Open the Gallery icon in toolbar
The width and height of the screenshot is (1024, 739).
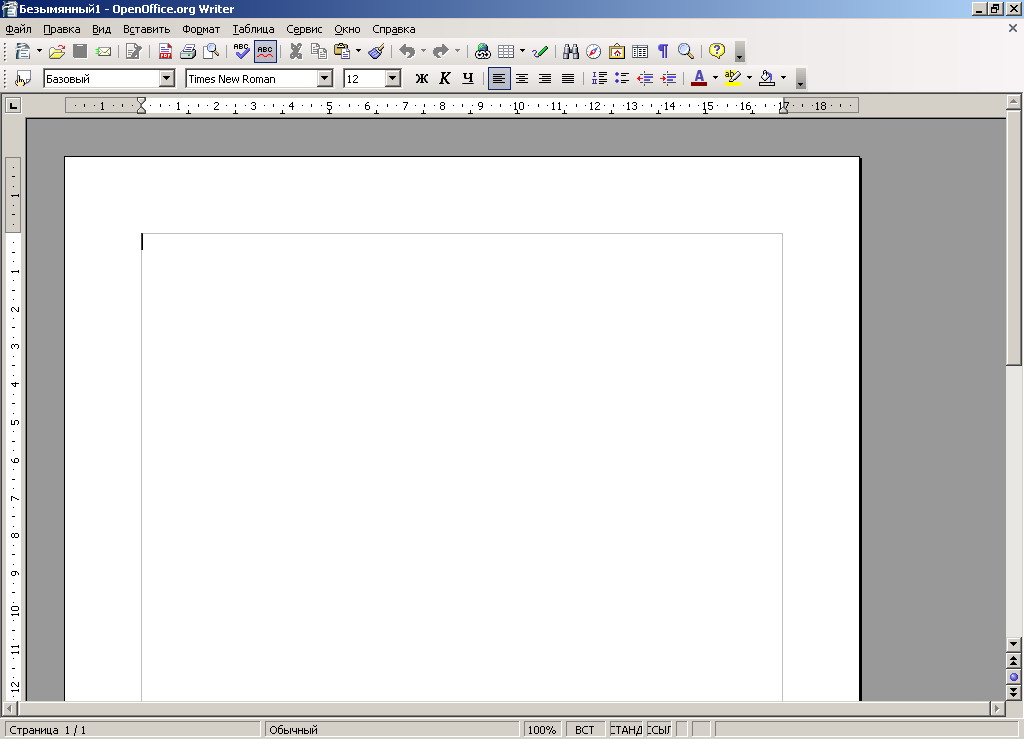coord(617,51)
